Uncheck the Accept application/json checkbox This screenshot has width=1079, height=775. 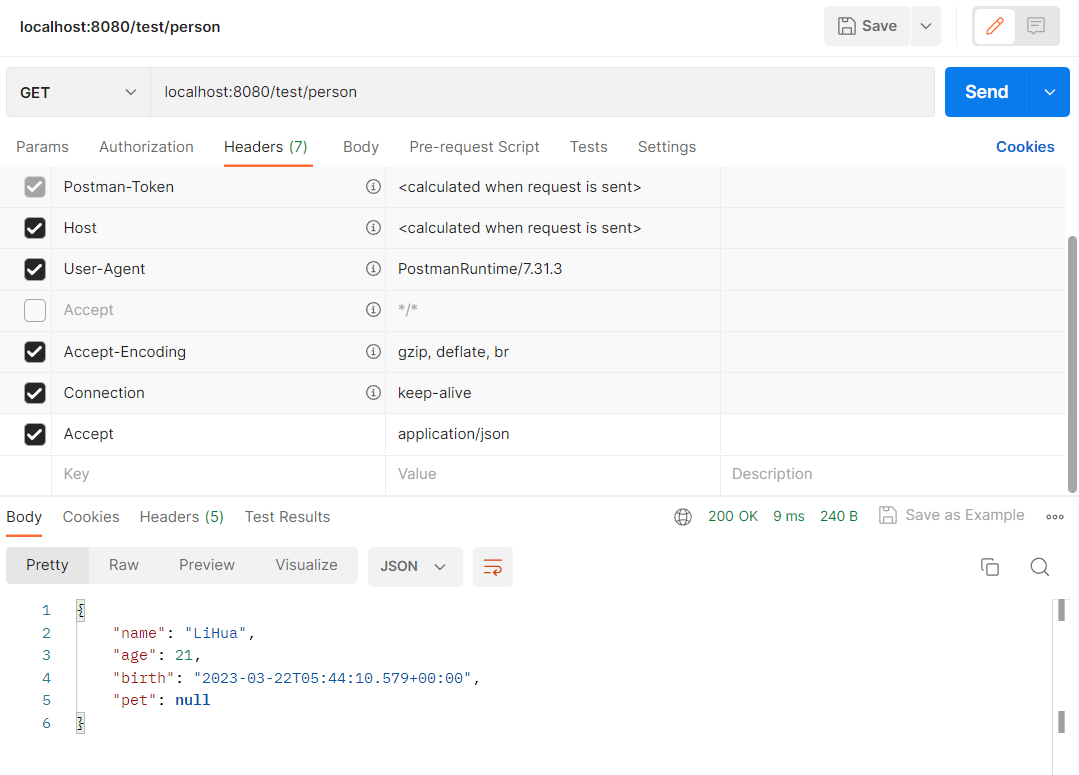tap(35, 434)
